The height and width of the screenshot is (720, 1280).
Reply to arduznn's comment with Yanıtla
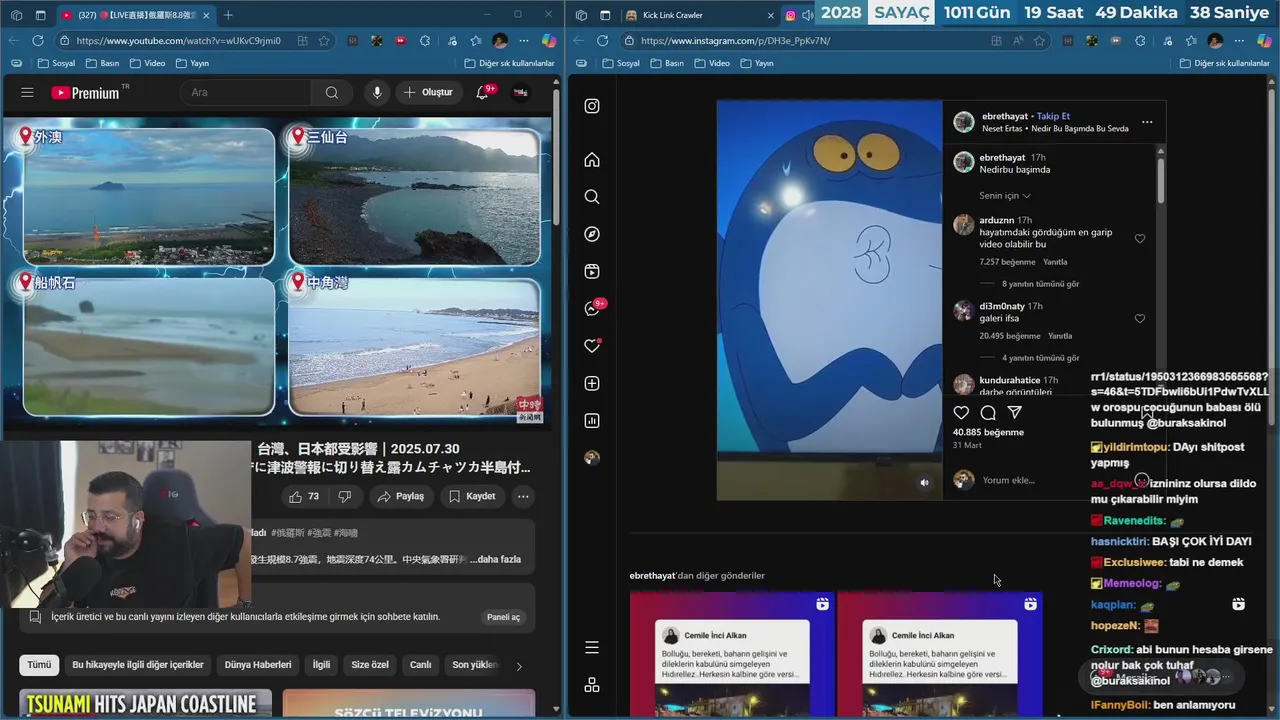tap(1055, 262)
